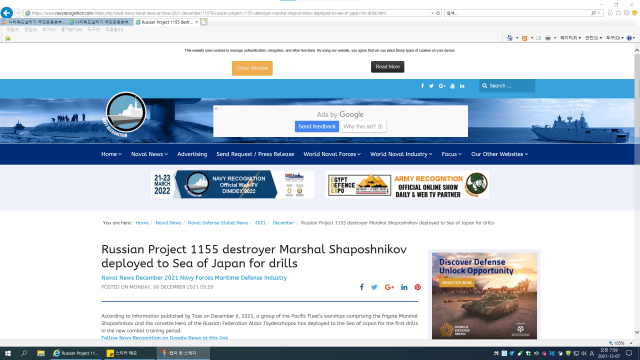Click the Close Window cookie button
This screenshot has height=360, width=640.
[x=252, y=68]
